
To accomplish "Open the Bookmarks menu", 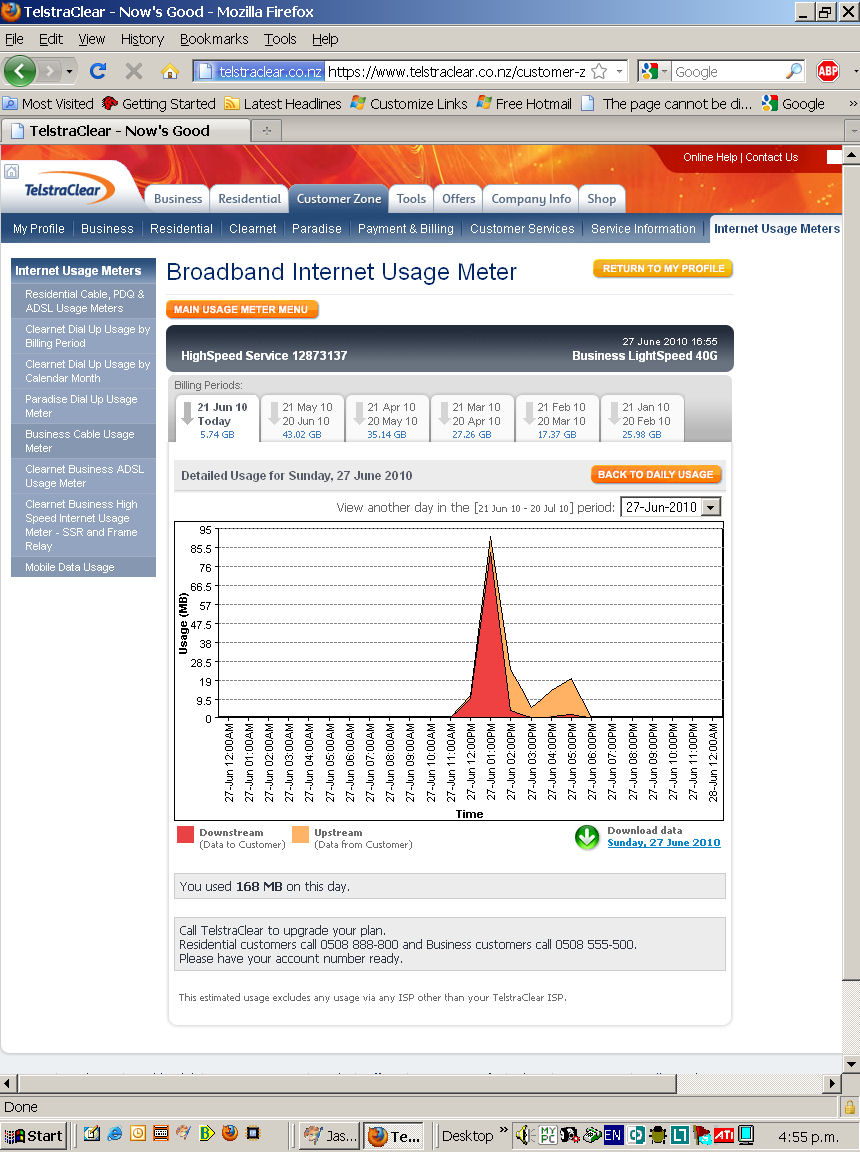I will tap(214, 39).
